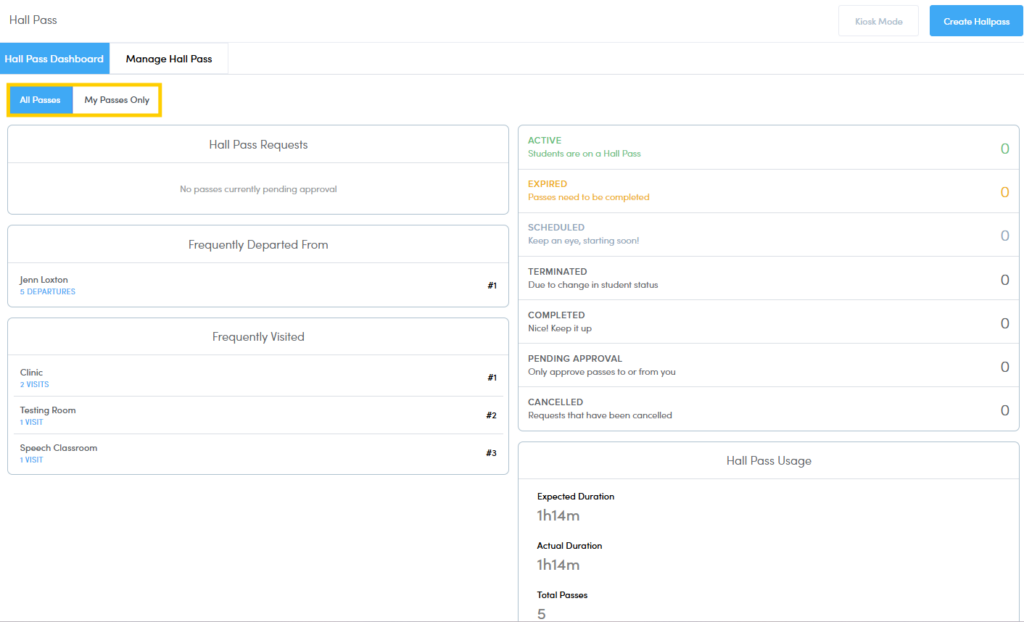Select the Testing Room location name
This screenshot has height=622, width=1024.
point(48,410)
